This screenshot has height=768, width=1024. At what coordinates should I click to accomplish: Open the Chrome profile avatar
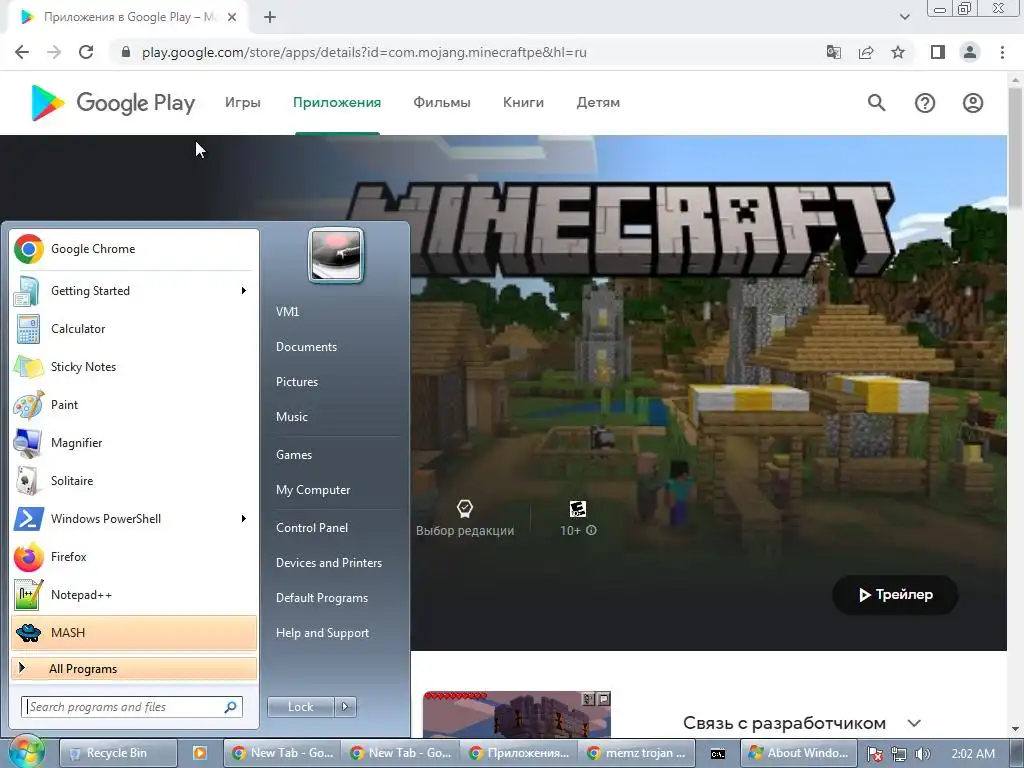point(970,52)
